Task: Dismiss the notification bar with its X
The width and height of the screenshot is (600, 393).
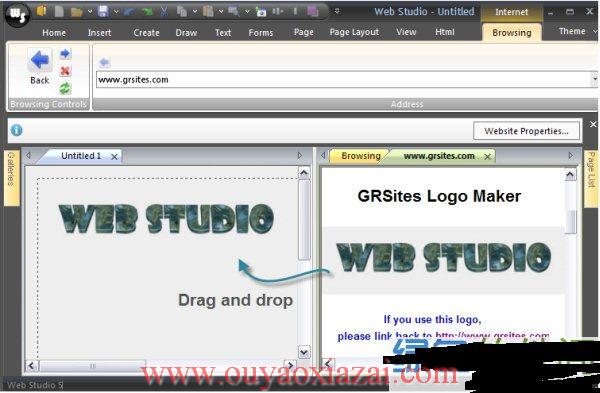Action: coord(593,124)
